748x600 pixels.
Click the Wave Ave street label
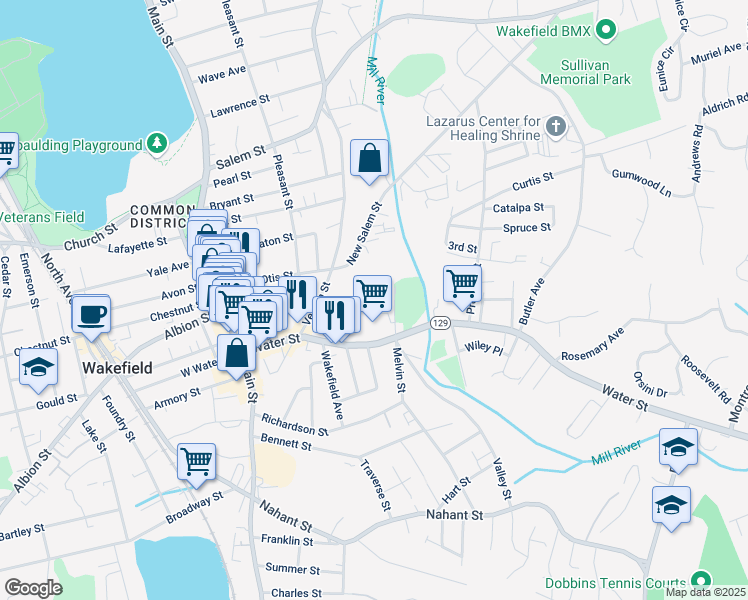[x=222, y=74]
